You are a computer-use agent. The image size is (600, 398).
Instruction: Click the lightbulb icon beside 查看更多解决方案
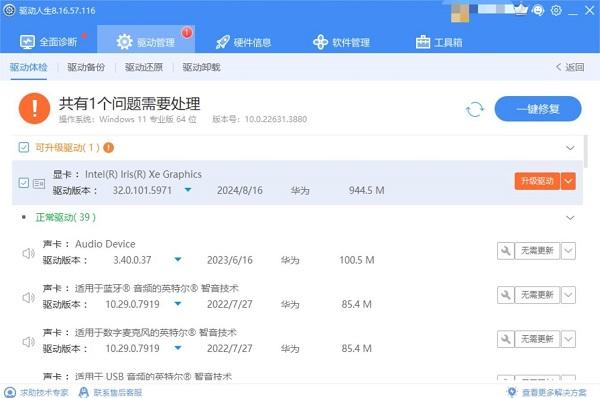coord(512,392)
